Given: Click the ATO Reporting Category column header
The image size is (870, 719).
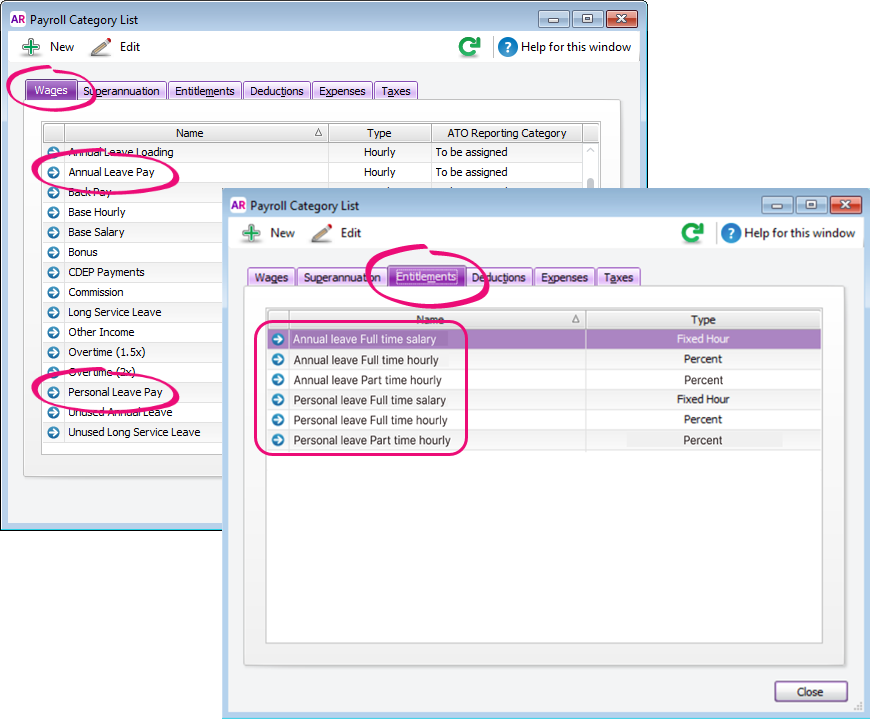Looking at the screenshot, I should tap(506, 133).
